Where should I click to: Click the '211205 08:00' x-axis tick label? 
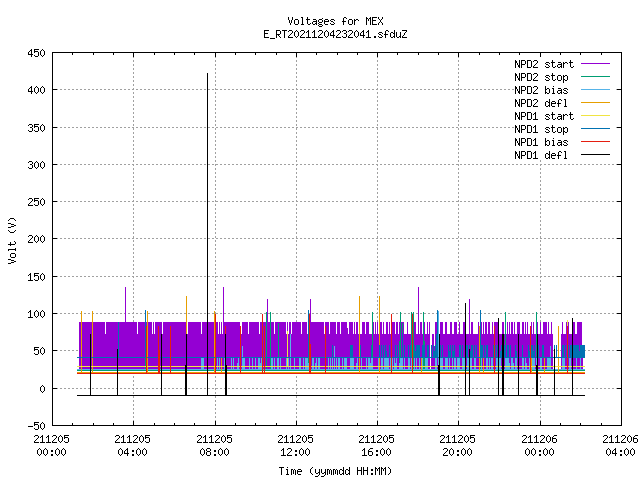[214, 445]
